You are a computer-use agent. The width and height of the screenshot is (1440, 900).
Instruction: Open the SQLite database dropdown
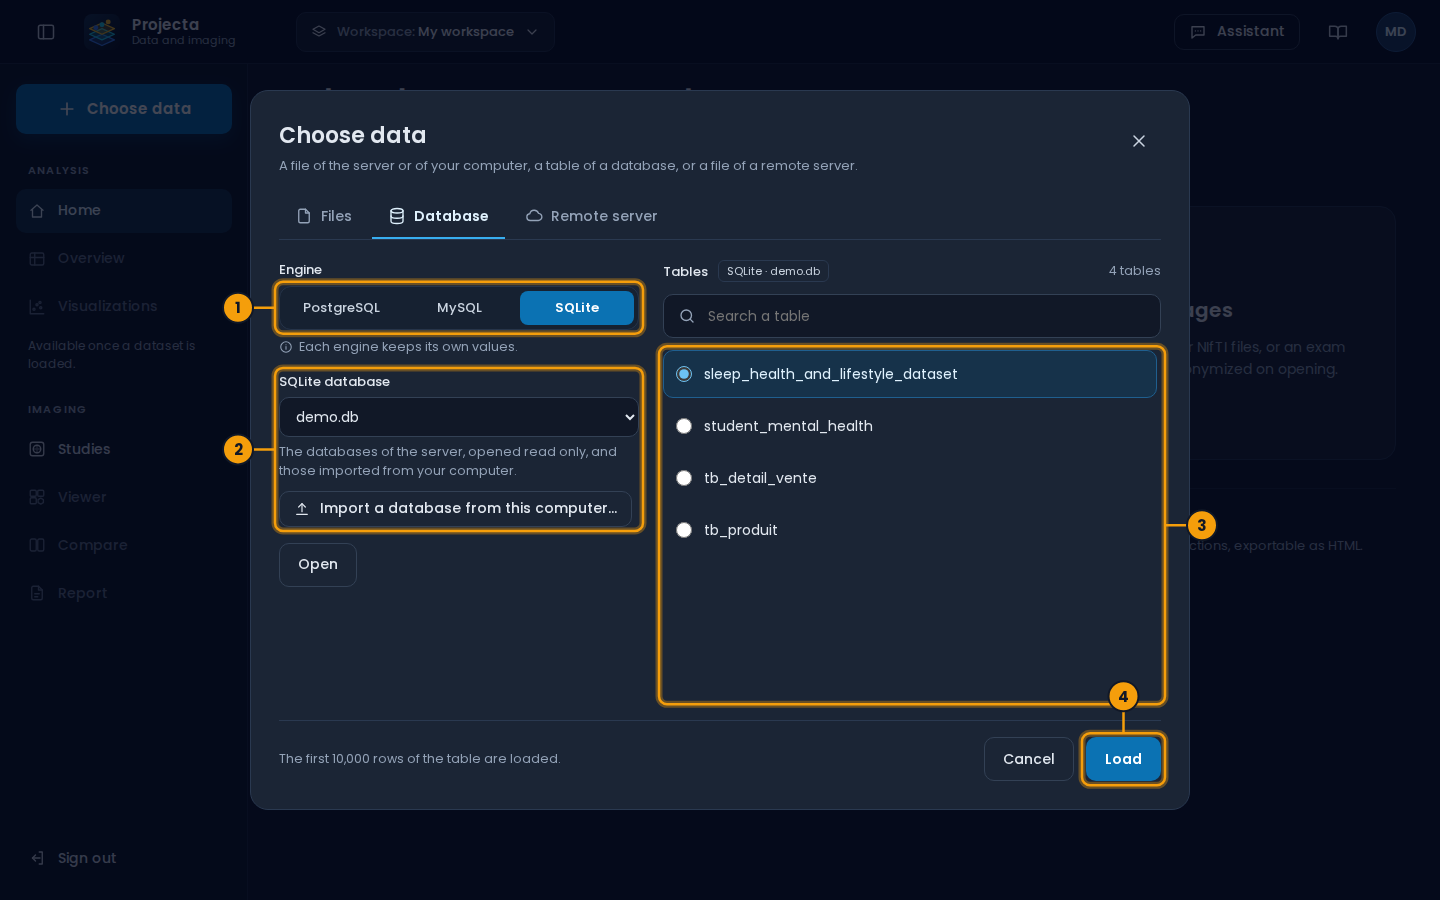(x=459, y=417)
